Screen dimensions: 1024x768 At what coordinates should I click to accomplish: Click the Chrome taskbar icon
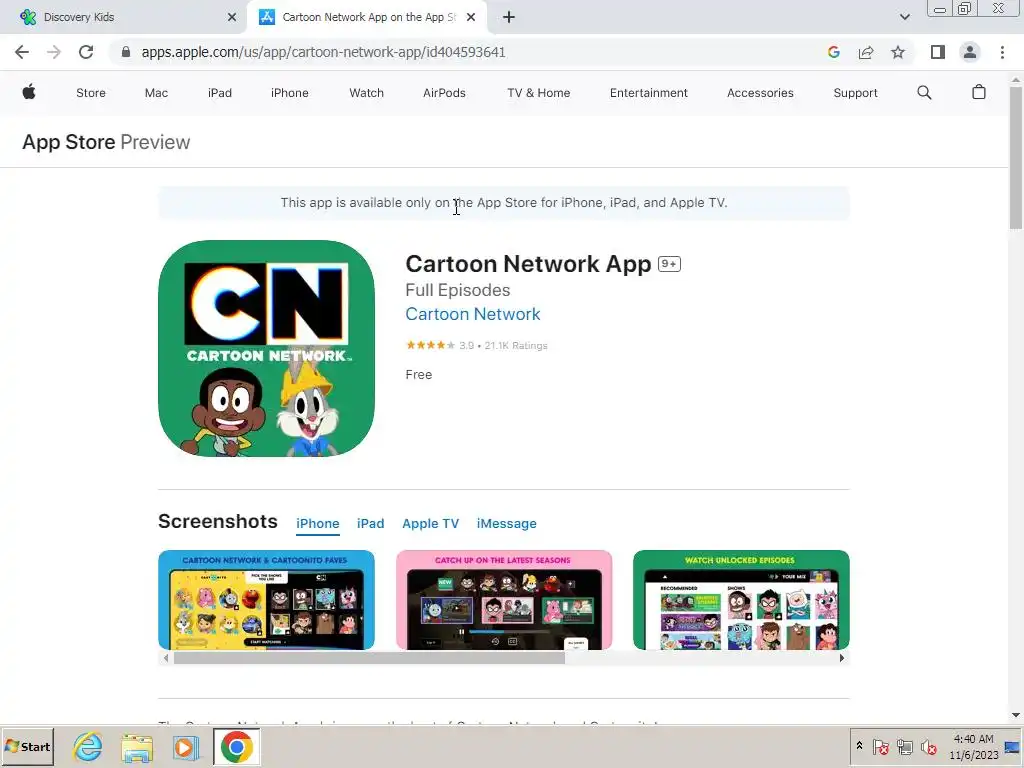236,747
